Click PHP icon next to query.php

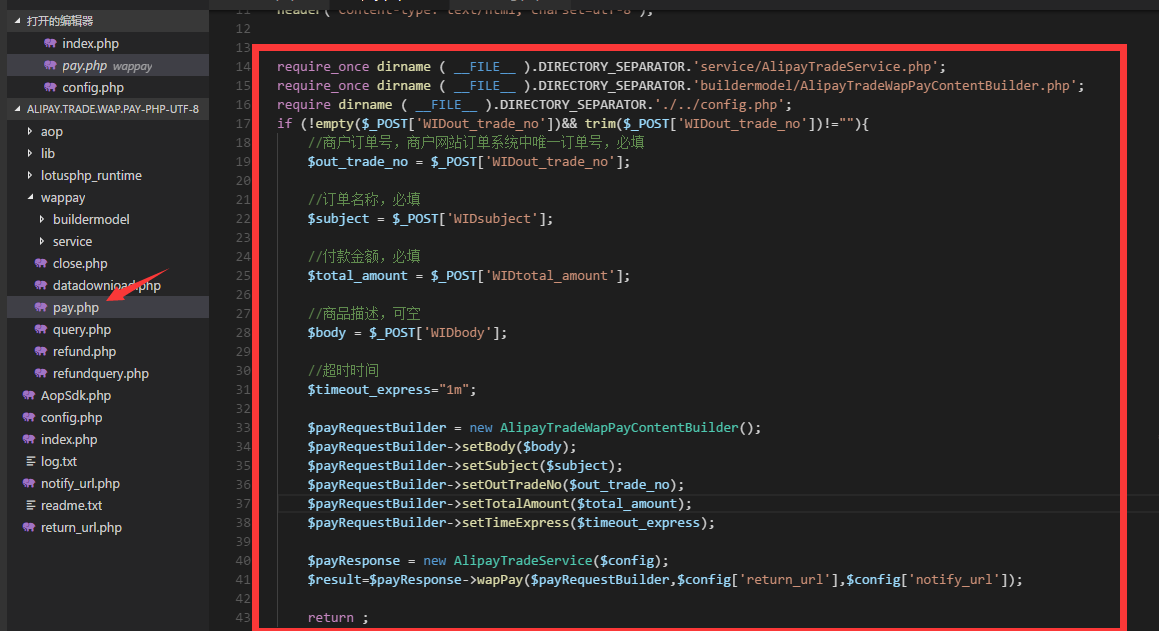[41, 330]
